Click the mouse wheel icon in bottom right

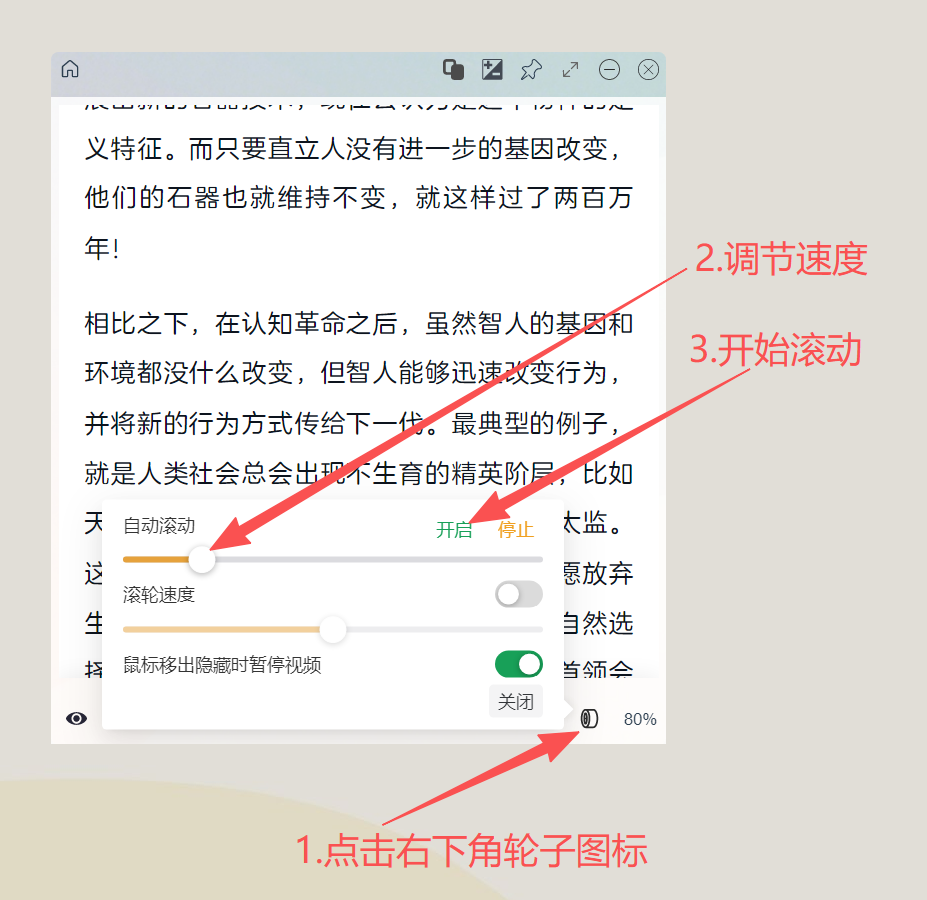588,718
